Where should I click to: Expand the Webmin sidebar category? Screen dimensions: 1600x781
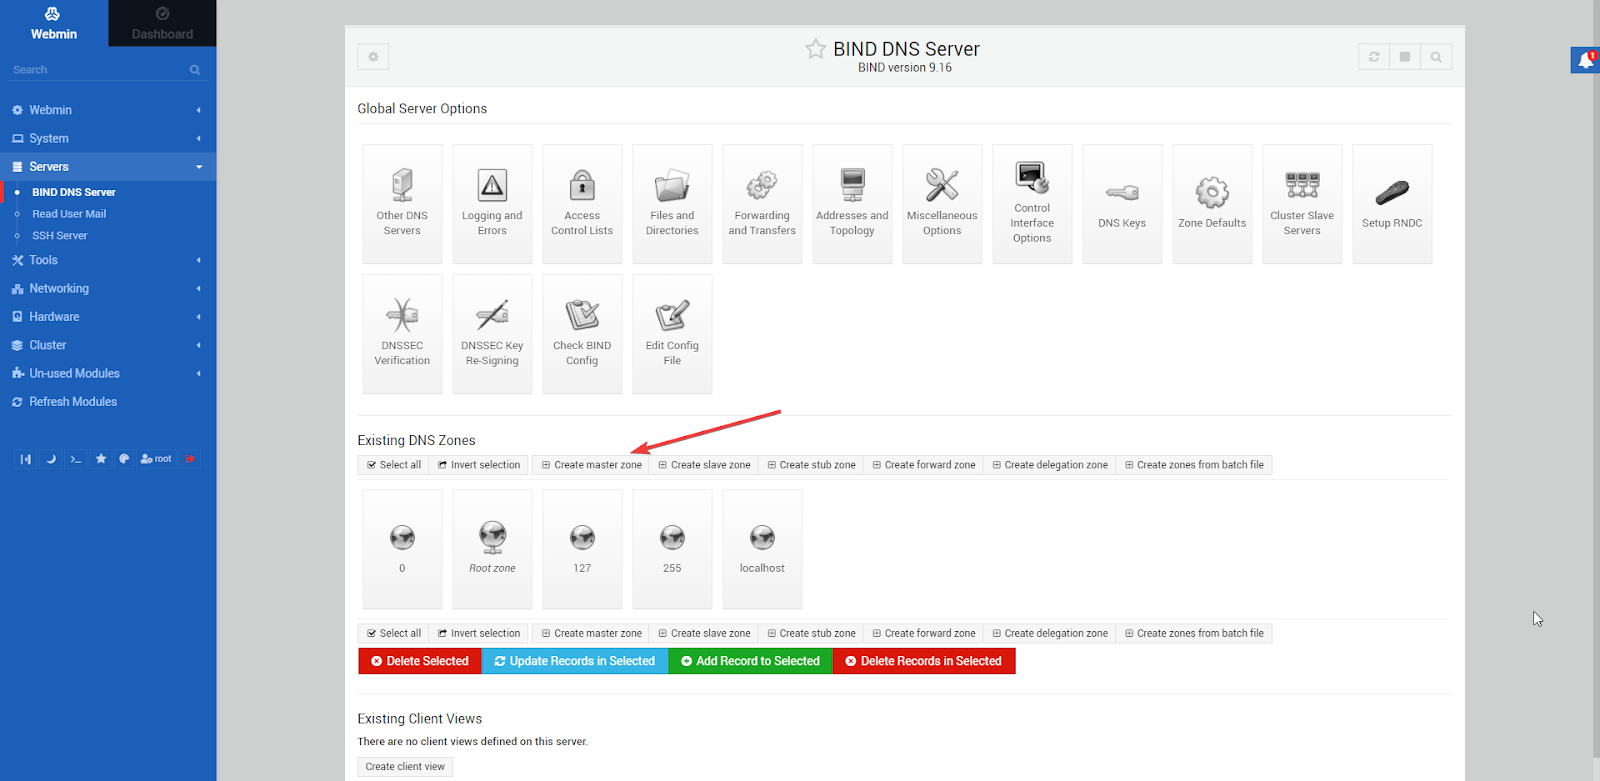tap(108, 110)
